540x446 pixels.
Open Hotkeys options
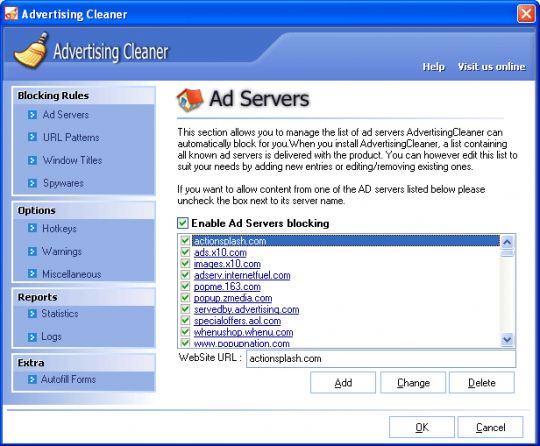point(59,228)
